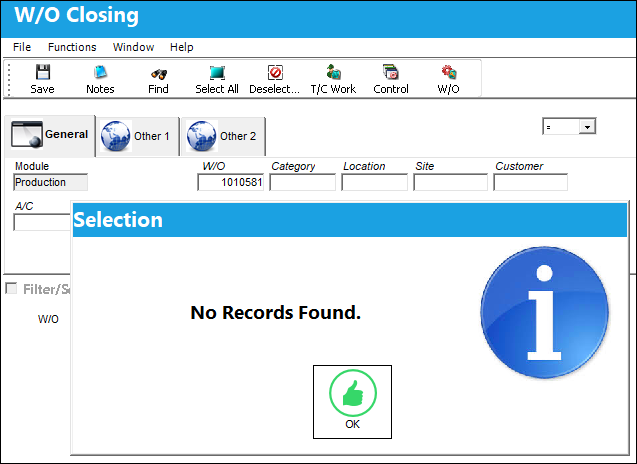637x464 pixels.
Task: Click the Category input field
Action: pos(303,182)
